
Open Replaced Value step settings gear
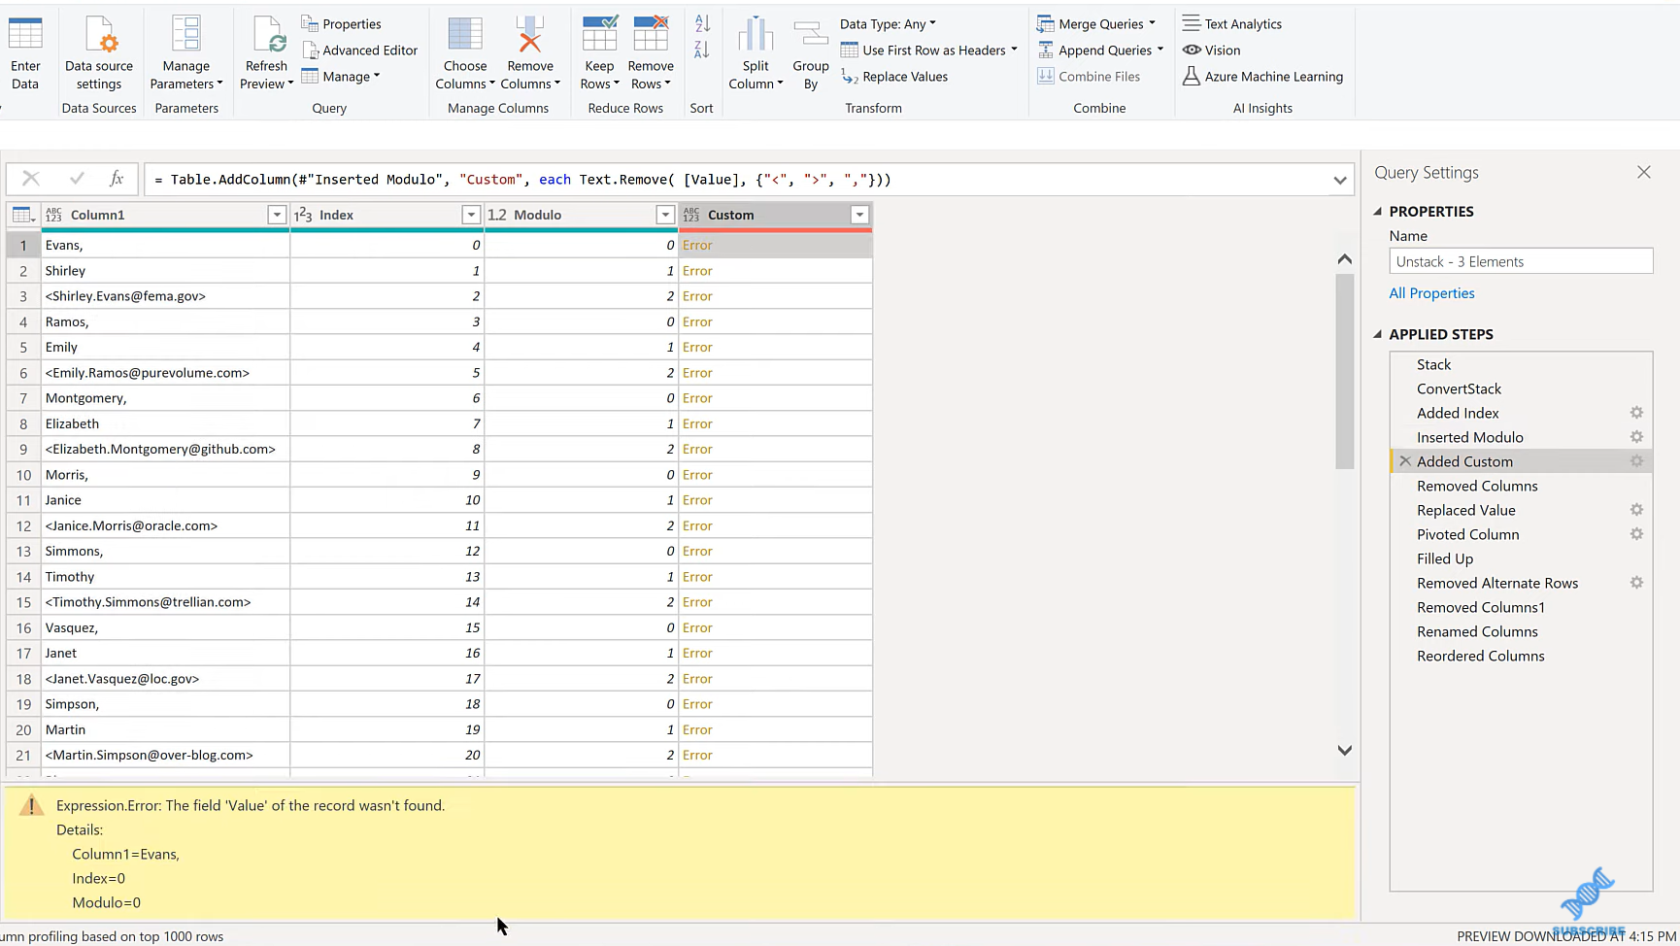pos(1637,510)
